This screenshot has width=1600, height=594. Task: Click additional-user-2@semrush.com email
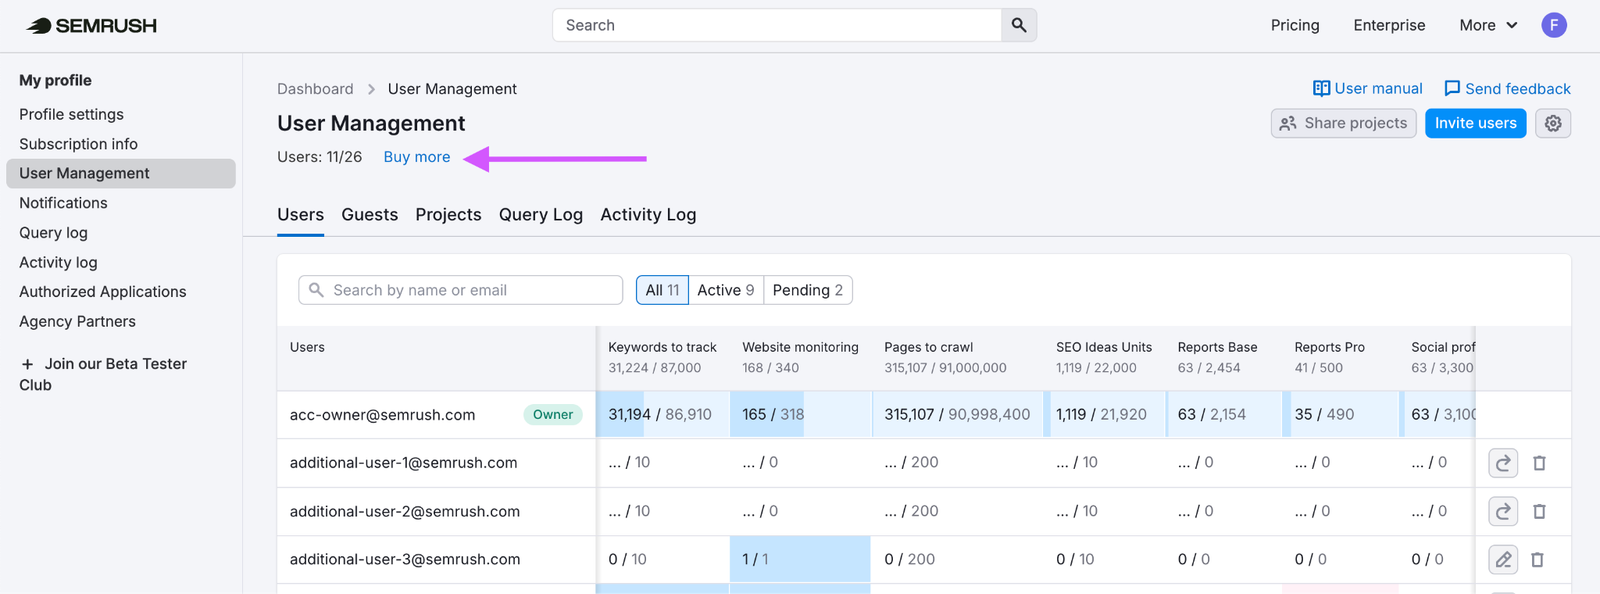click(404, 511)
